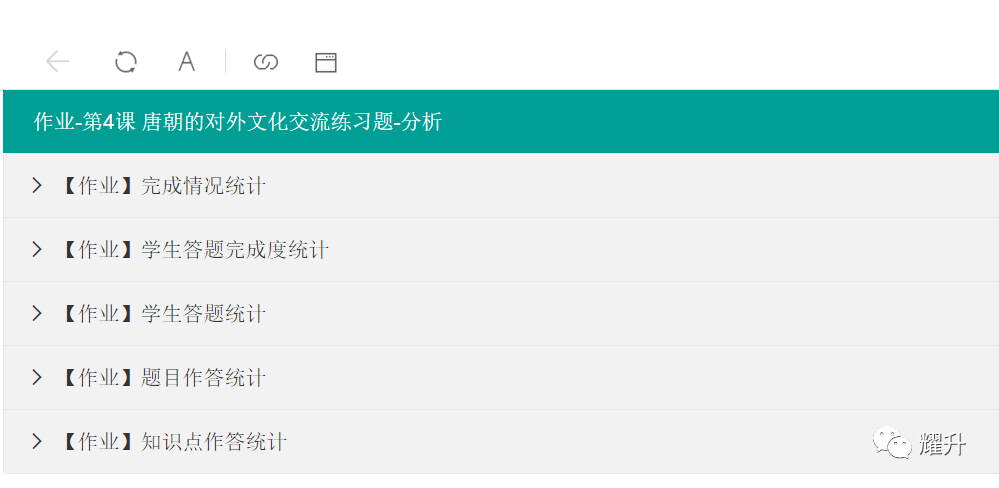Click the WeChat logo watermark icon
The image size is (999, 488).
[892, 442]
